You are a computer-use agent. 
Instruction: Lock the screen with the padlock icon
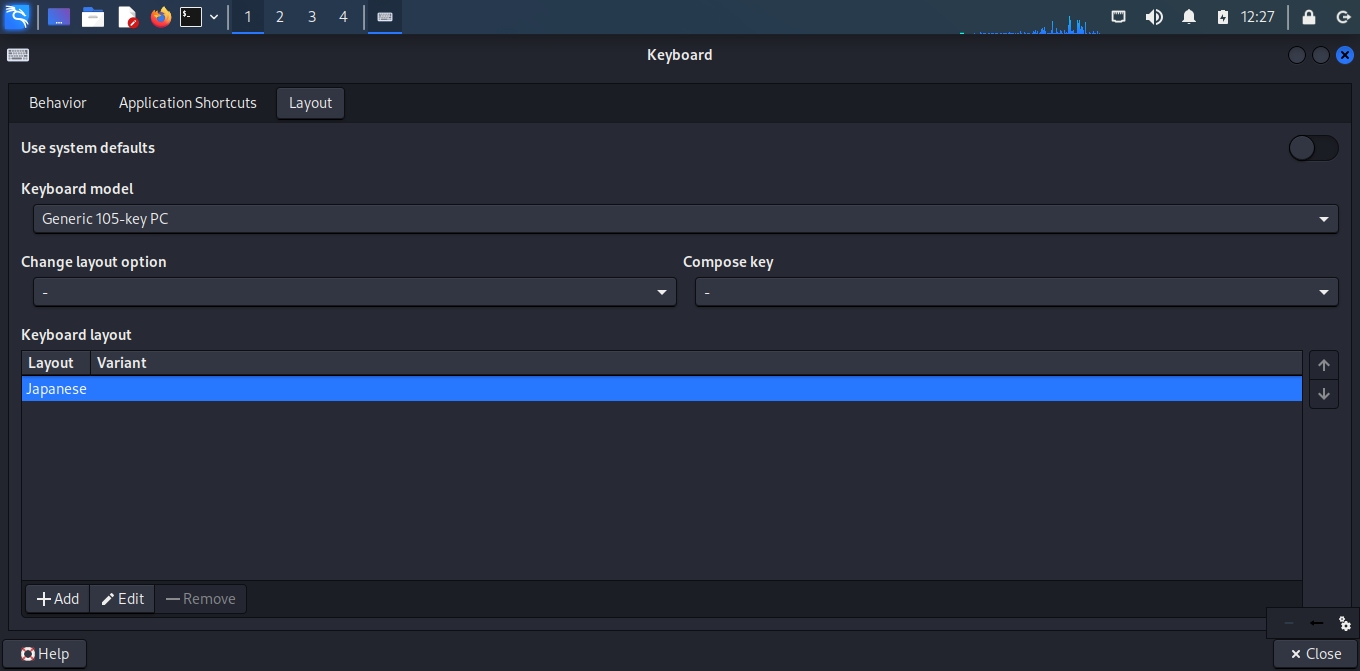[x=1309, y=17]
